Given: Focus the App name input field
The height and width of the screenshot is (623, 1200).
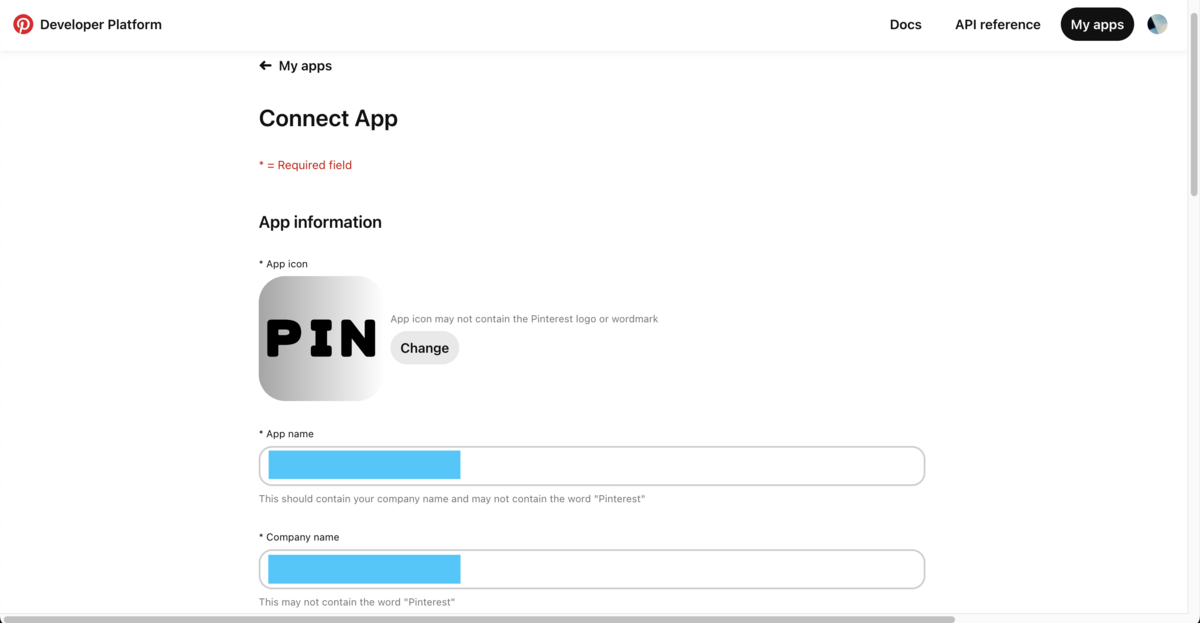Looking at the screenshot, I should point(592,466).
